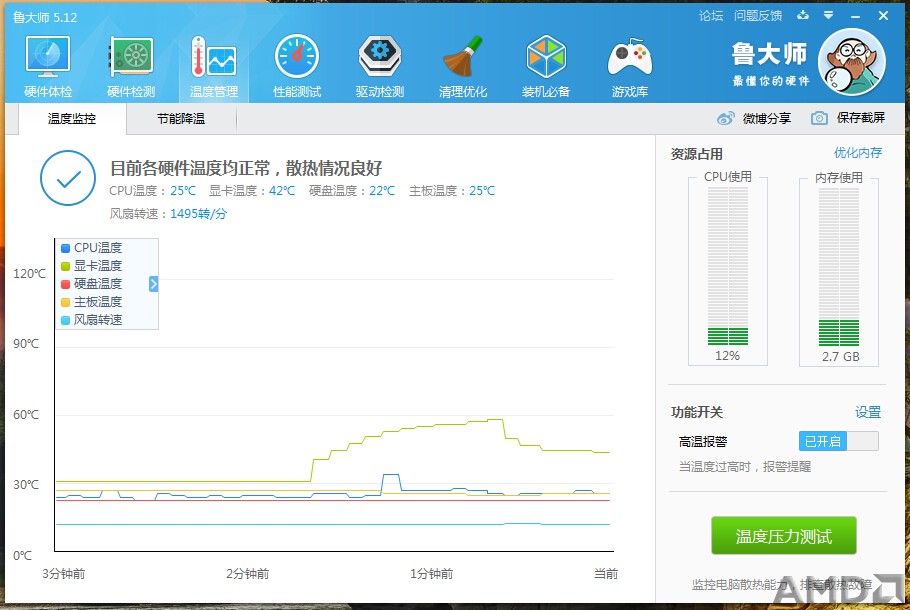
Task: Click the 鲁大师 mascot avatar
Action: (x=851, y=62)
